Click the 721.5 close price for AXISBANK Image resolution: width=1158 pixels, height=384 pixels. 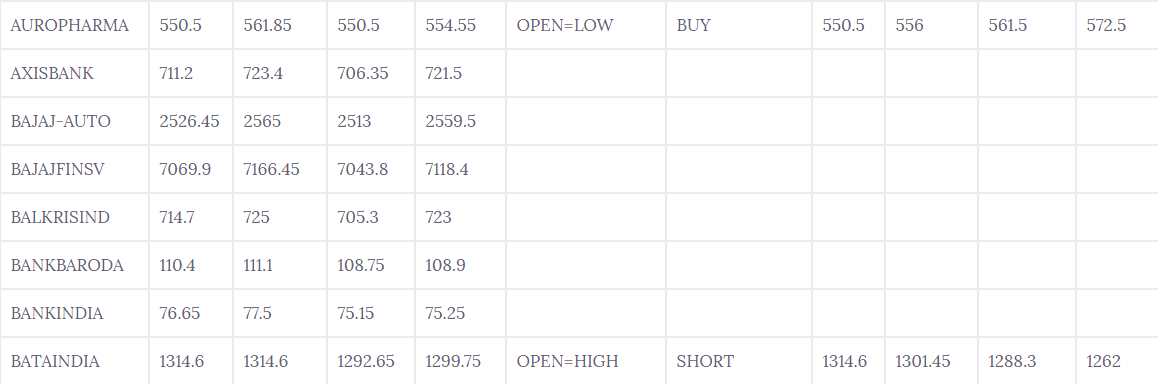click(460, 73)
